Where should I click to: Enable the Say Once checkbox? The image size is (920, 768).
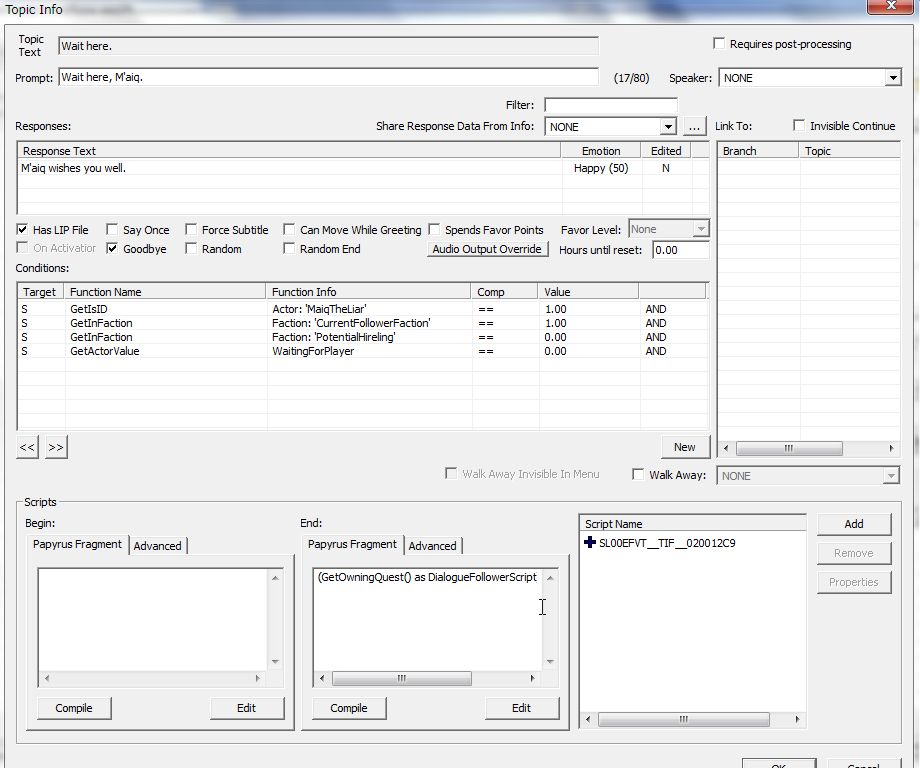pos(112,229)
